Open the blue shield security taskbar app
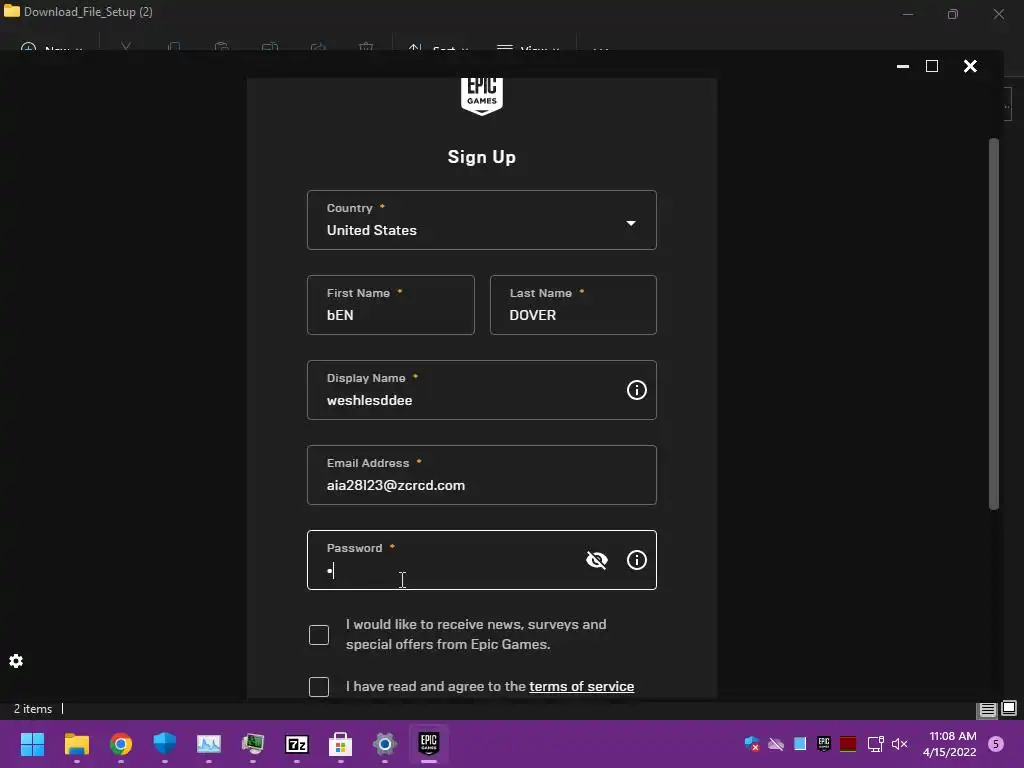Image resolution: width=1024 pixels, height=768 pixels. point(165,744)
